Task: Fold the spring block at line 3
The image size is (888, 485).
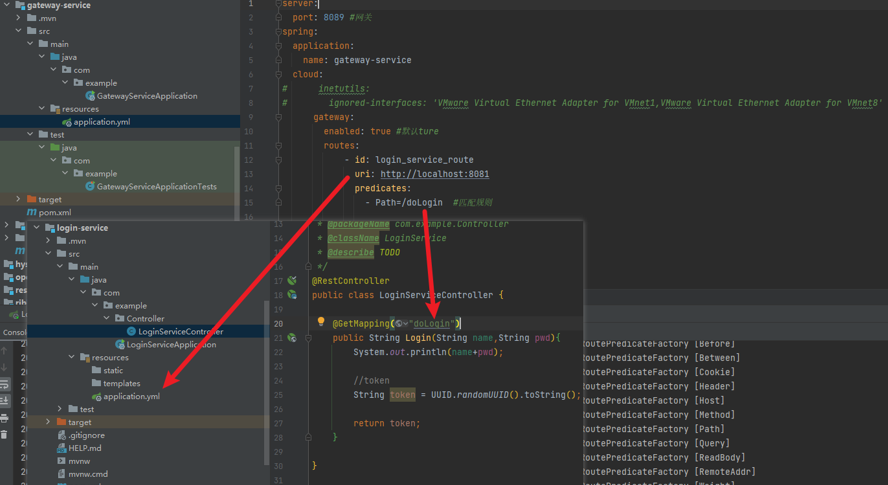Action: (278, 32)
